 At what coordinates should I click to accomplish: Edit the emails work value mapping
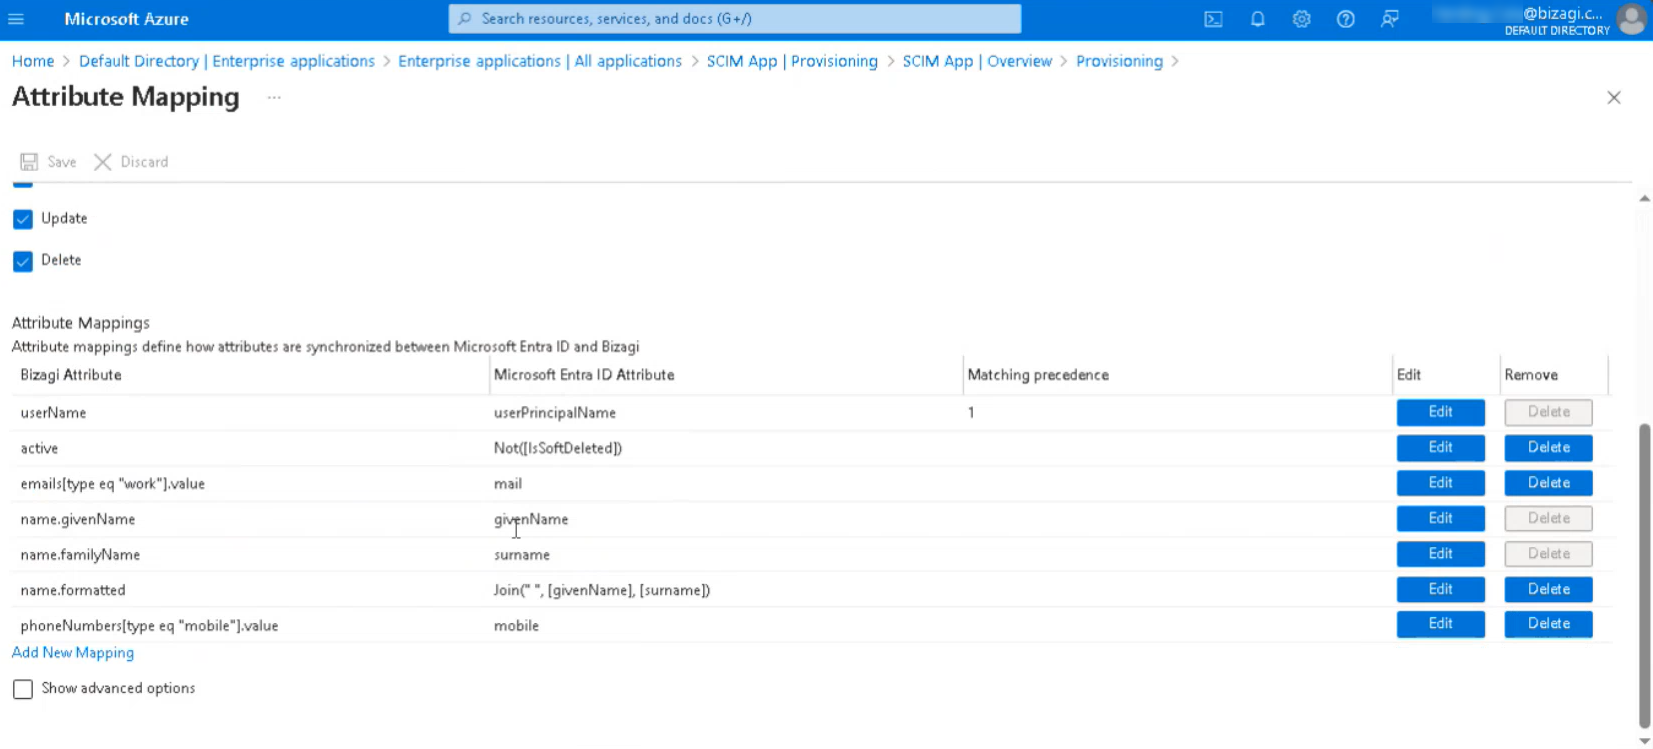[x=1440, y=483]
